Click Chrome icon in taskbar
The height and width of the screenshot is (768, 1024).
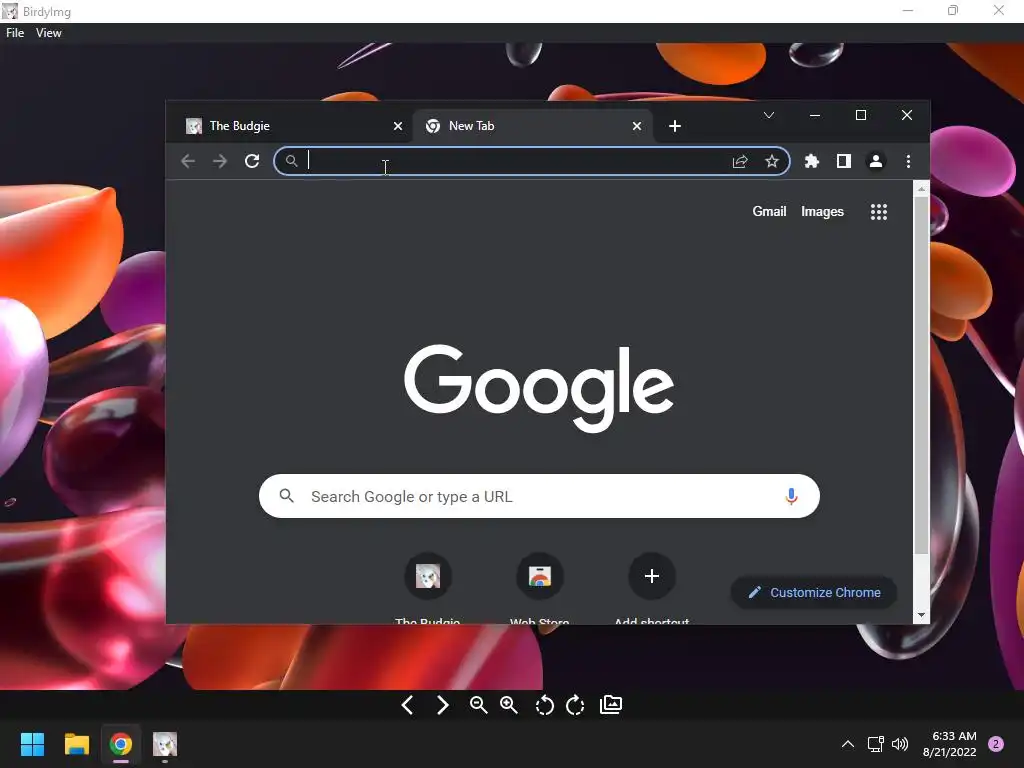[121, 744]
